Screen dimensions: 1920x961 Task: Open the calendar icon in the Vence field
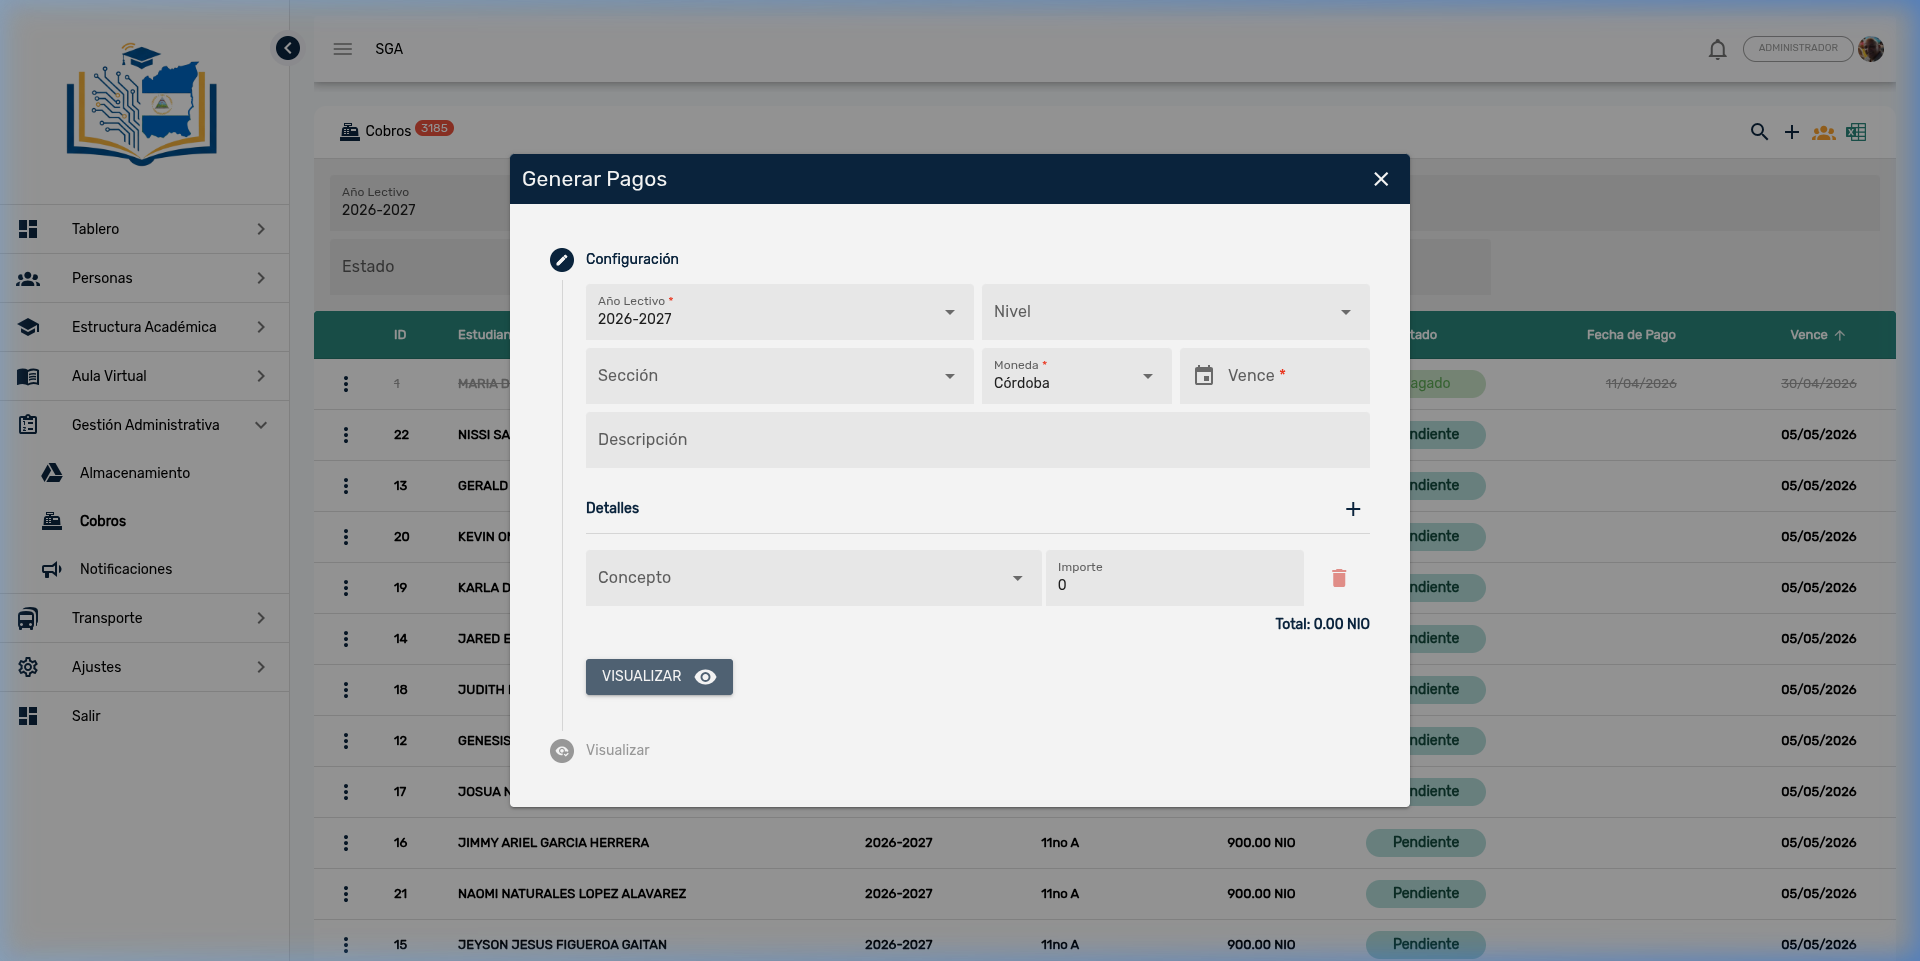(1203, 375)
